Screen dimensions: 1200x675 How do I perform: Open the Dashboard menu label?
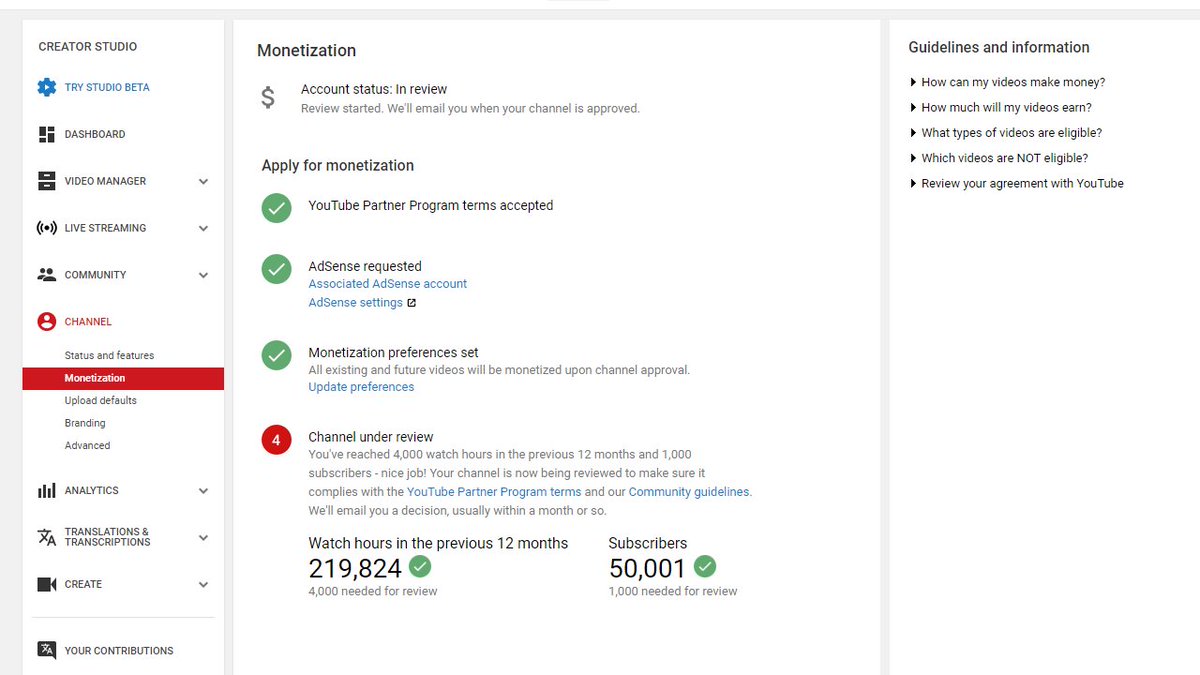click(95, 134)
